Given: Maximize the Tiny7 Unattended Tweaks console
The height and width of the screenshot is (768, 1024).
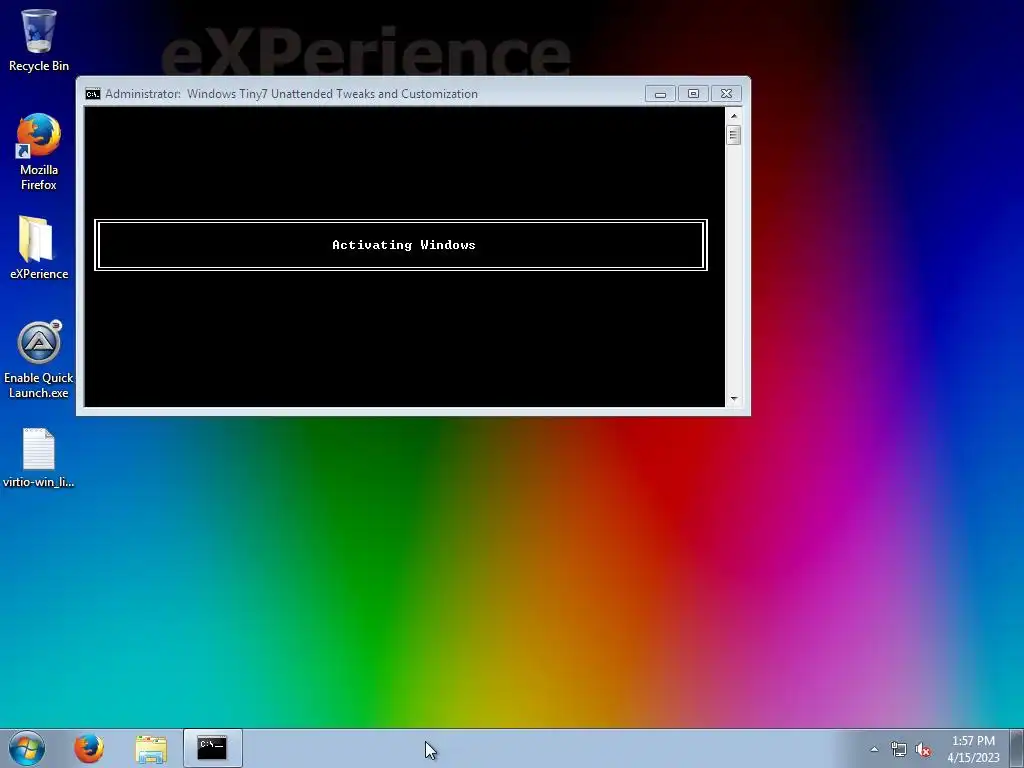Looking at the screenshot, I should pyautogui.click(x=693, y=94).
